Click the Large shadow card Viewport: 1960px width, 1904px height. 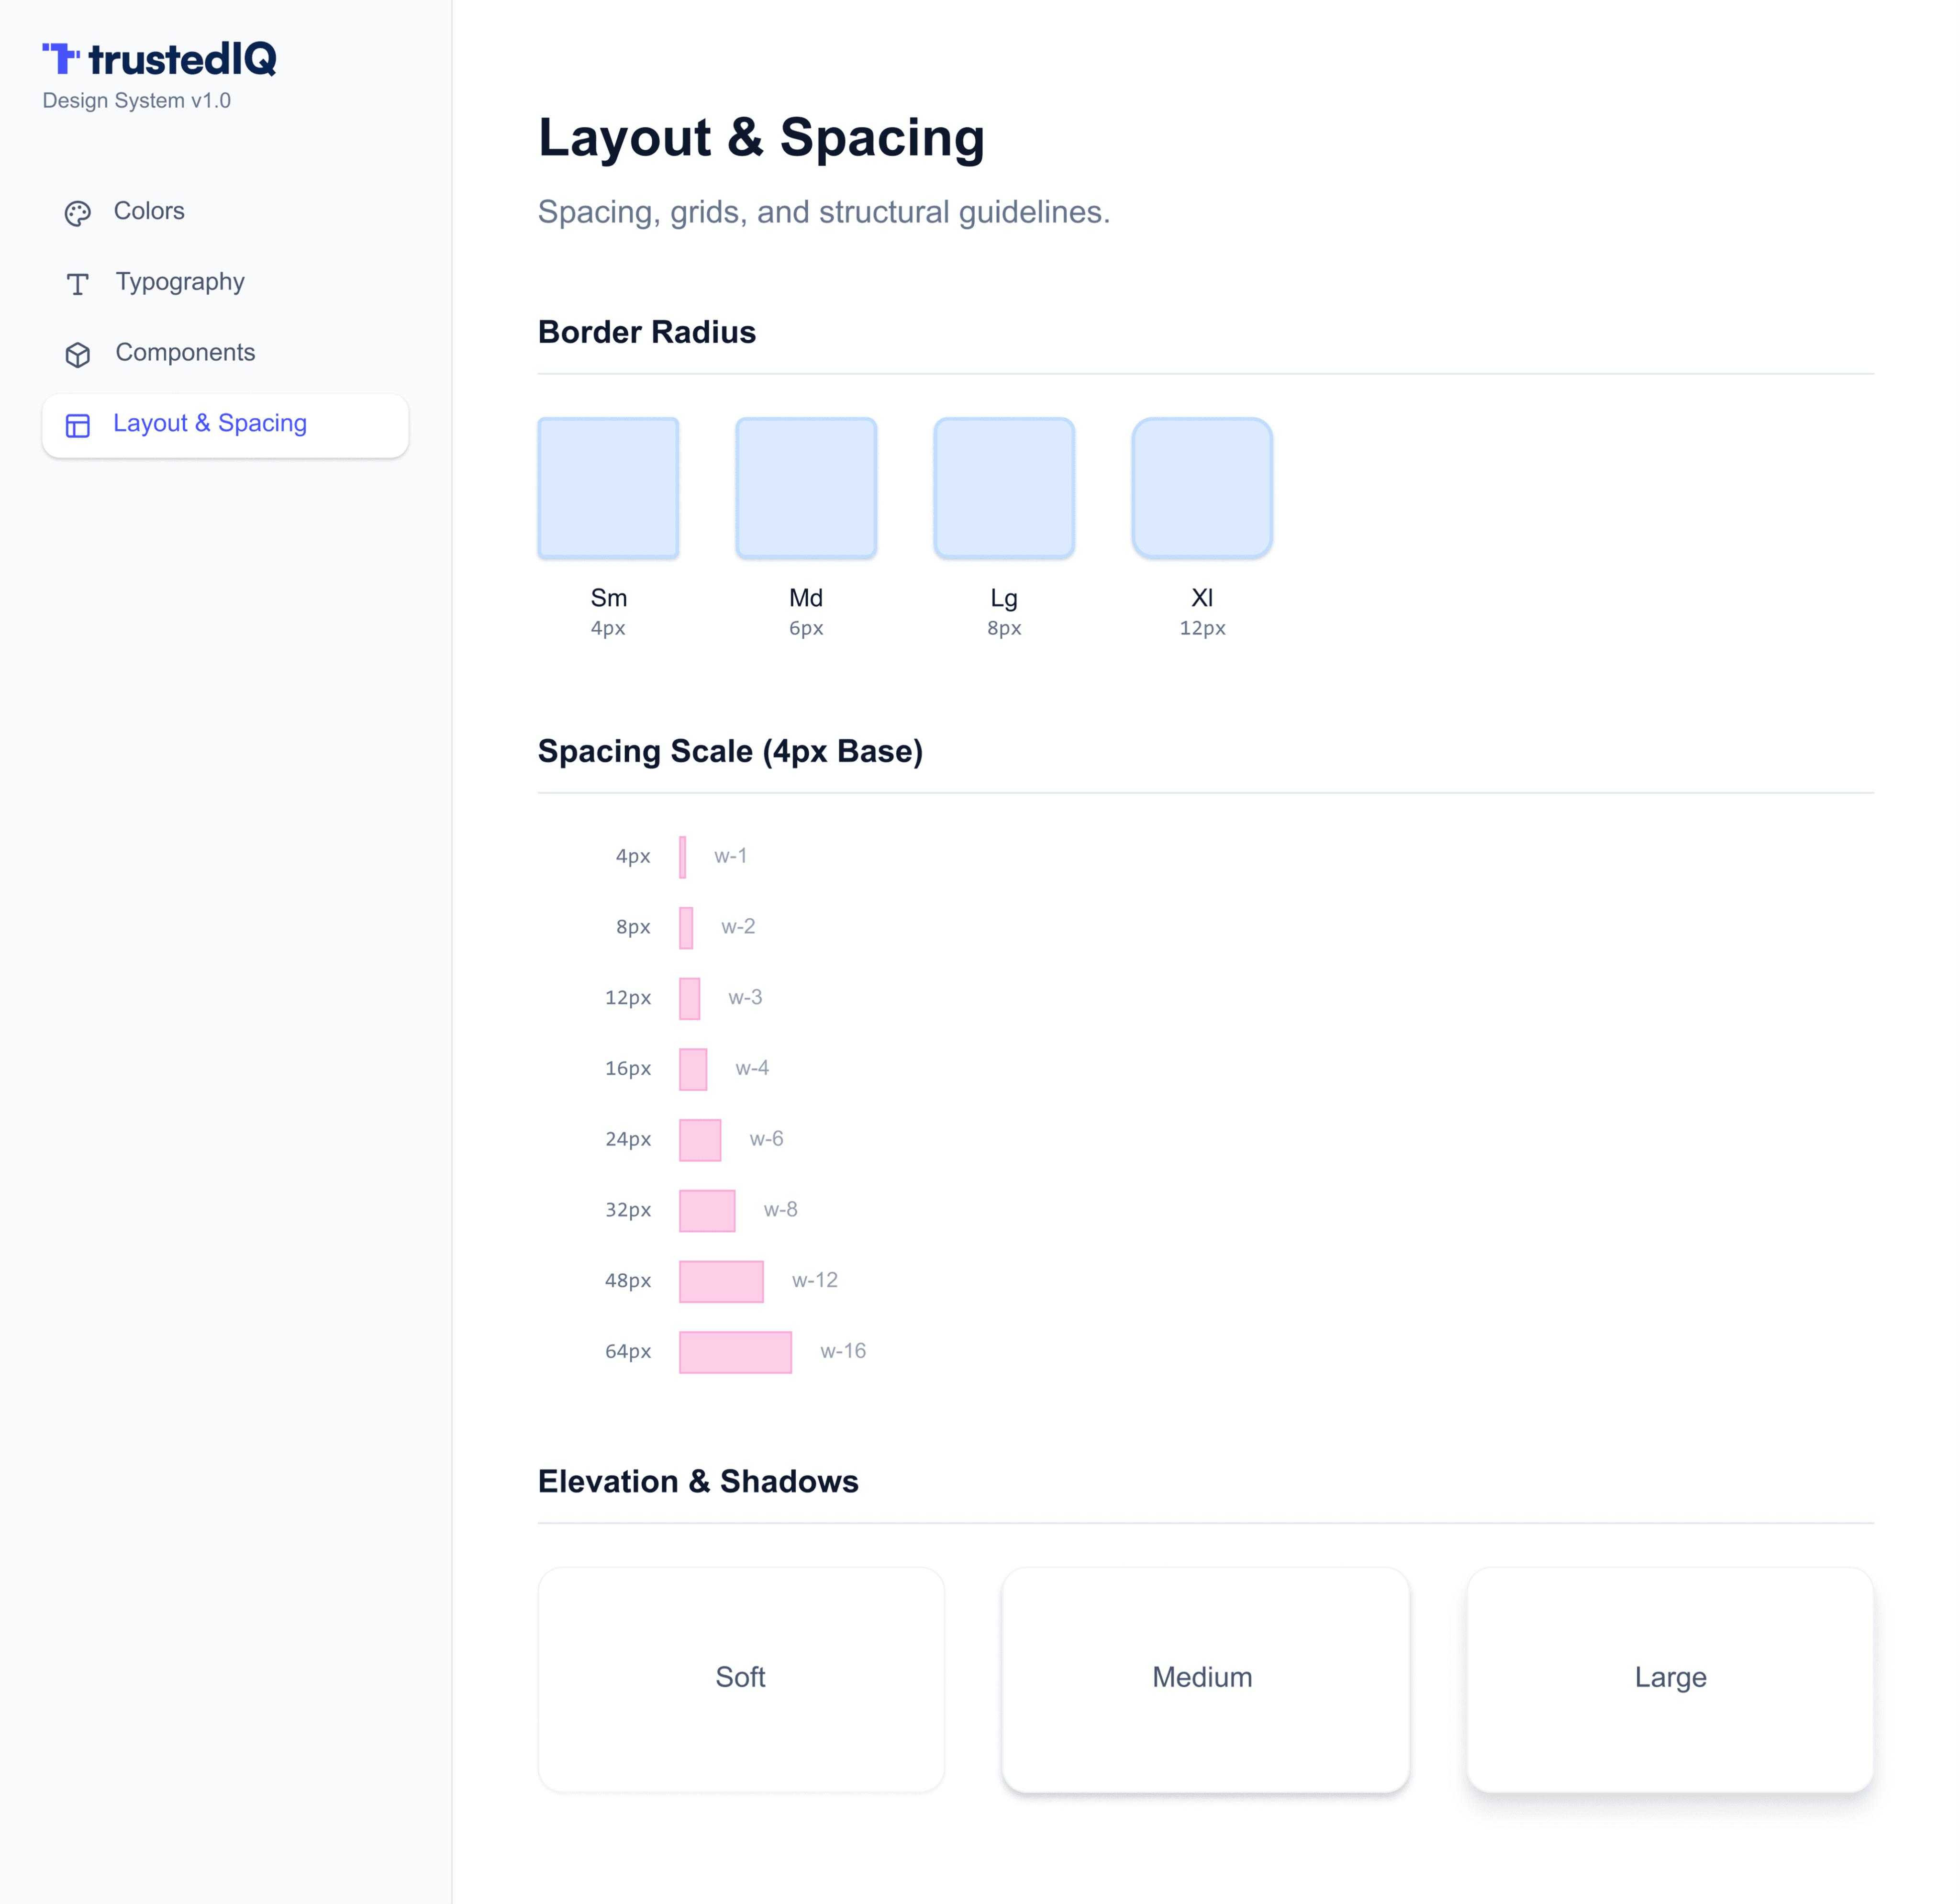pos(1669,1678)
